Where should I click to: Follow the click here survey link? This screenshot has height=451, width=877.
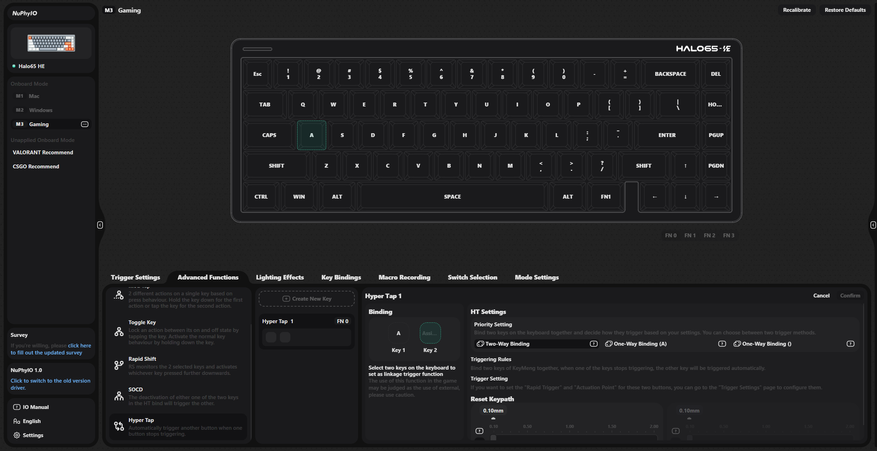[x=79, y=346]
